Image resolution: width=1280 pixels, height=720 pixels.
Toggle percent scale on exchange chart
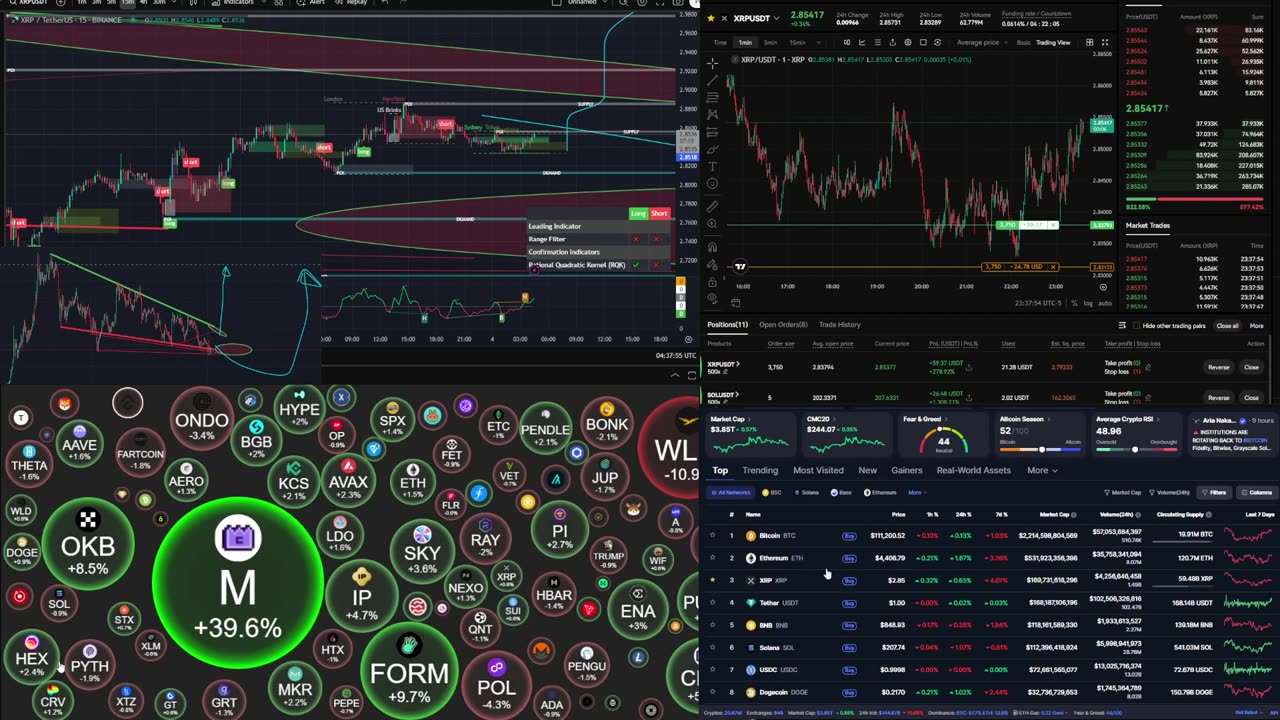pos(1074,302)
